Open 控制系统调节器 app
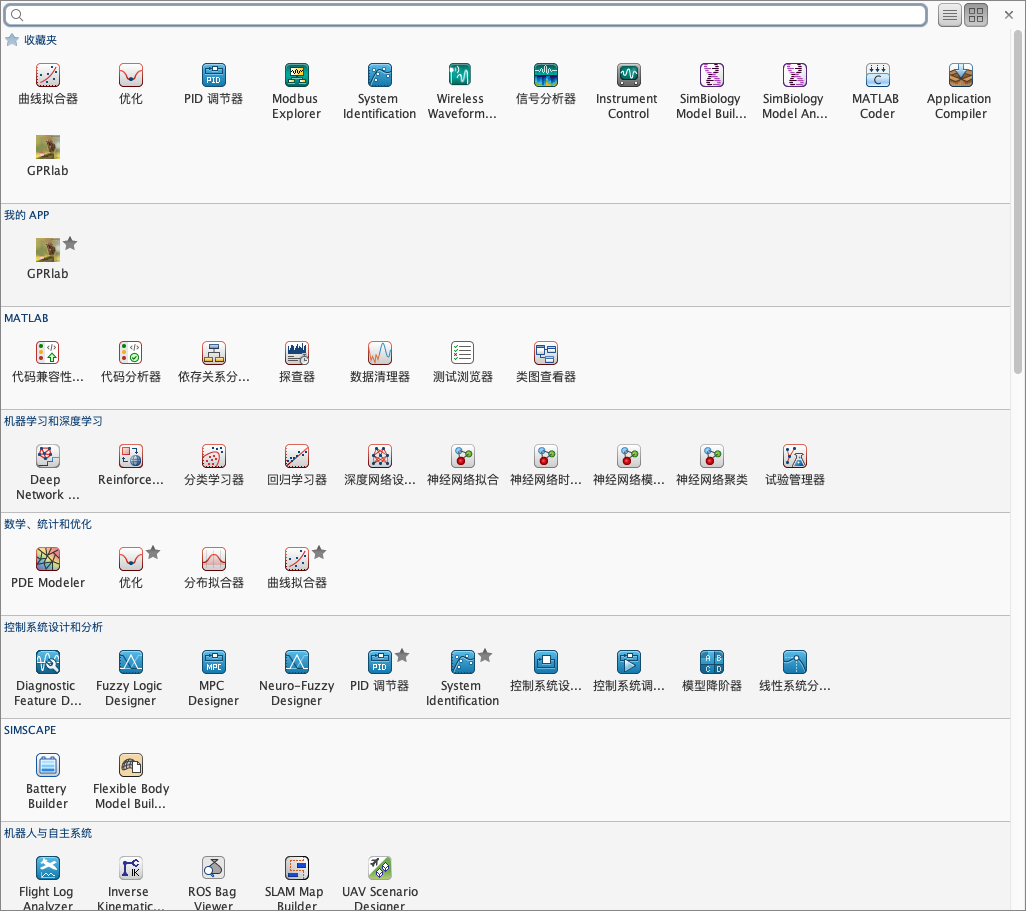The image size is (1026, 911). [x=628, y=671]
